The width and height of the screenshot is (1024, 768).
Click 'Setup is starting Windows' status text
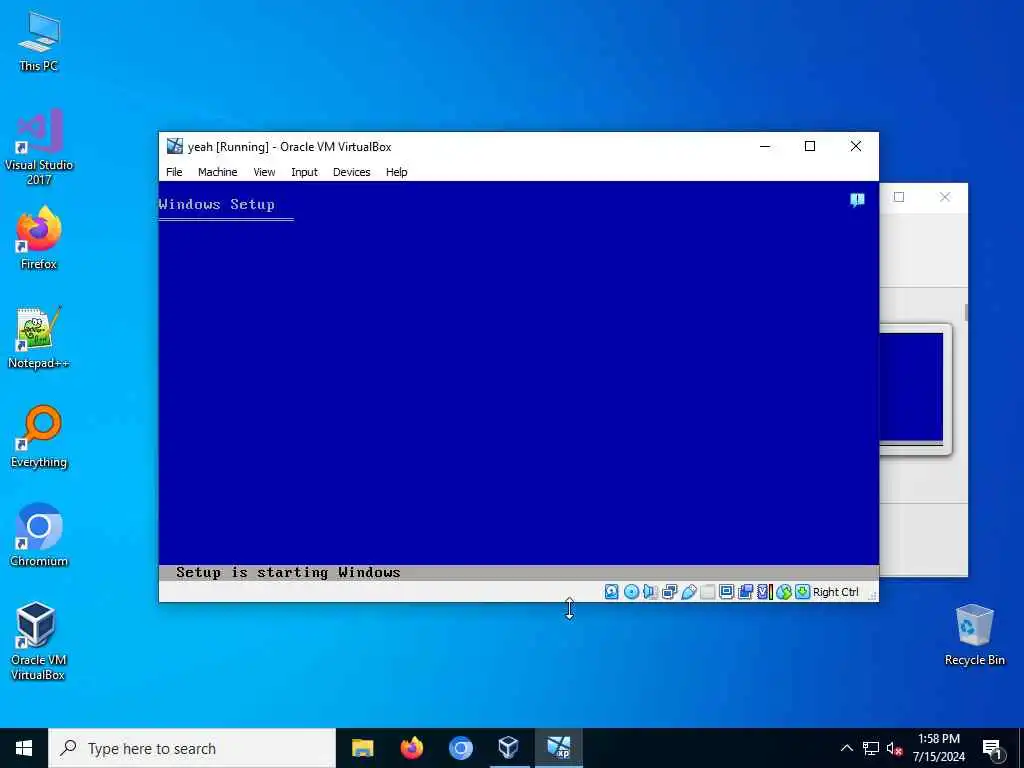(288, 573)
